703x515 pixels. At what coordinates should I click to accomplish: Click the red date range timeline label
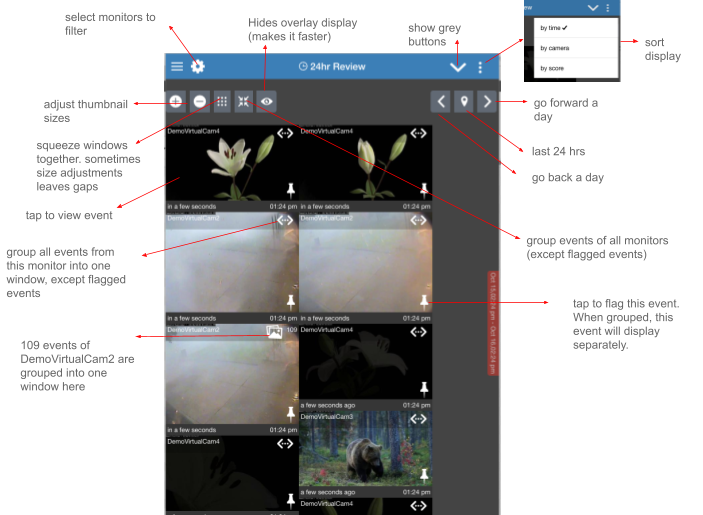tap(493, 323)
